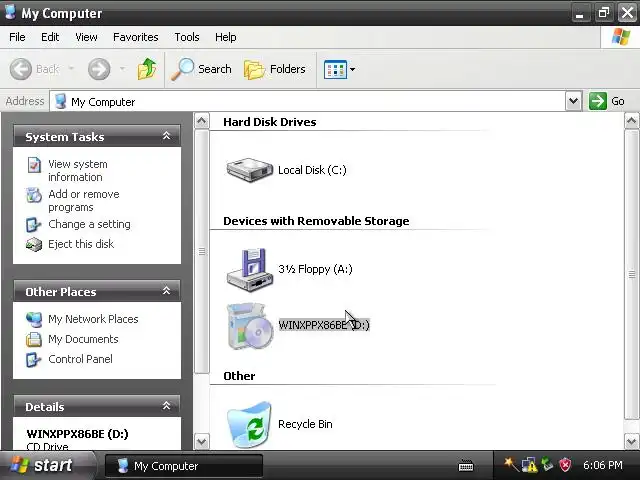Click the task pane scroll down arrow

pos(201,442)
